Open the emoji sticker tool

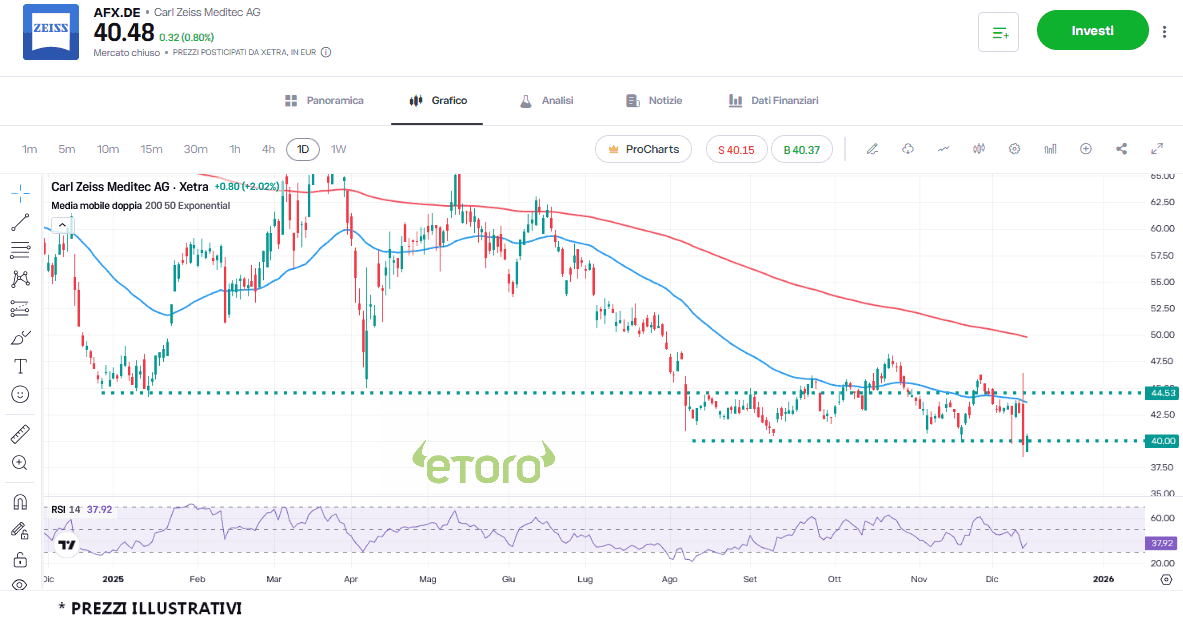pyautogui.click(x=20, y=395)
